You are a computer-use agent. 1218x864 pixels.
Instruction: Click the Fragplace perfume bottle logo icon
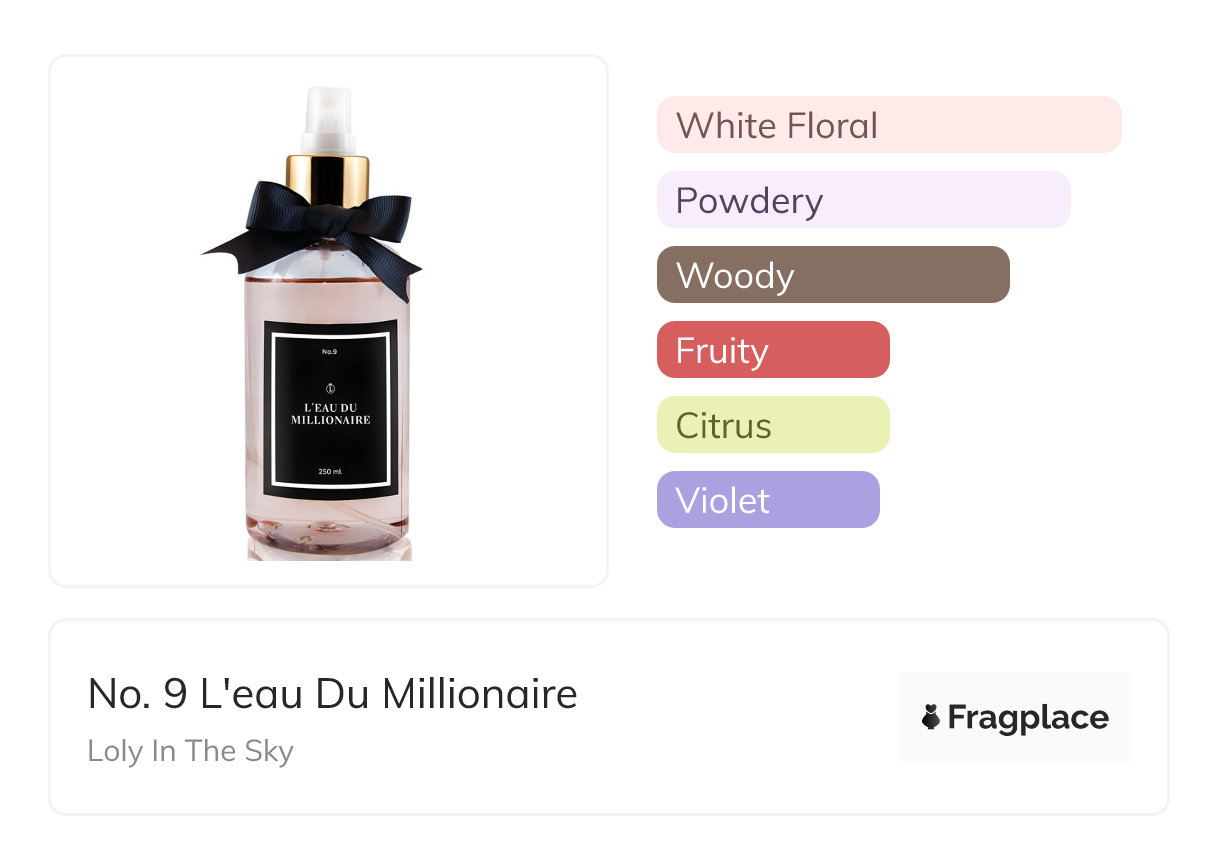(x=931, y=717)
